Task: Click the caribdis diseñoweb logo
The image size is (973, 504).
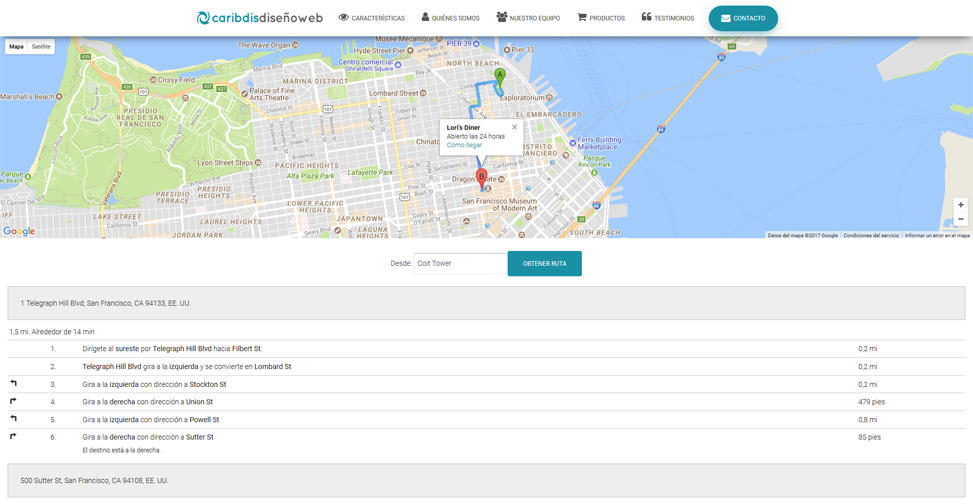Action: coord(259,18)
